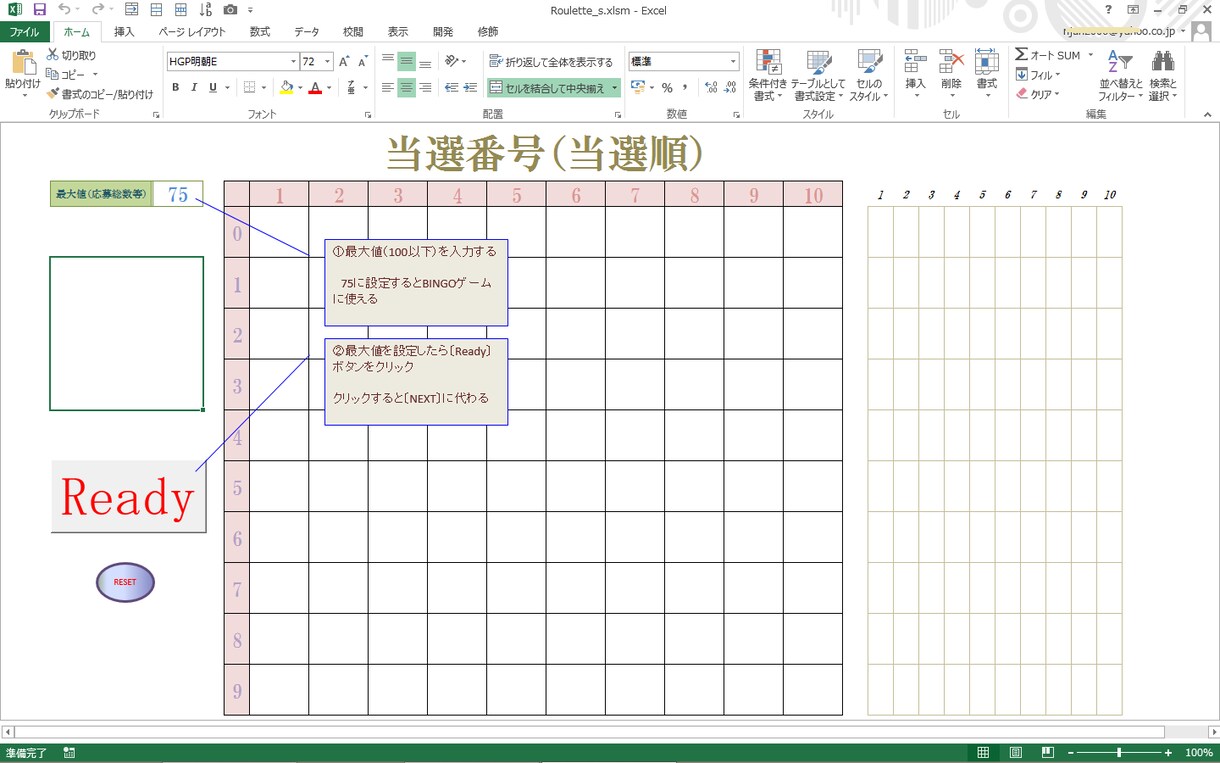Expand the merge and center dropdown arrow
Screen dimensions: 1220x763
coord(614,88)
